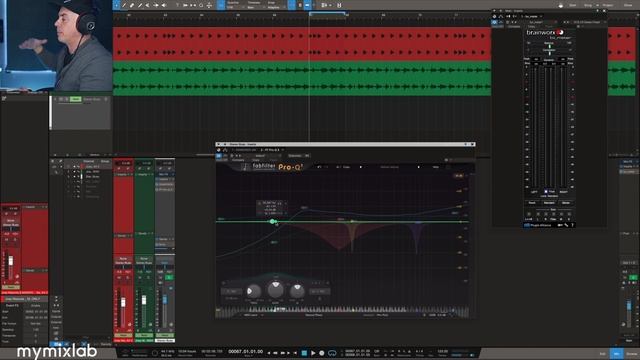
Task: Click the brainworx logo in bx_meter
Action: tap(545, 32)
